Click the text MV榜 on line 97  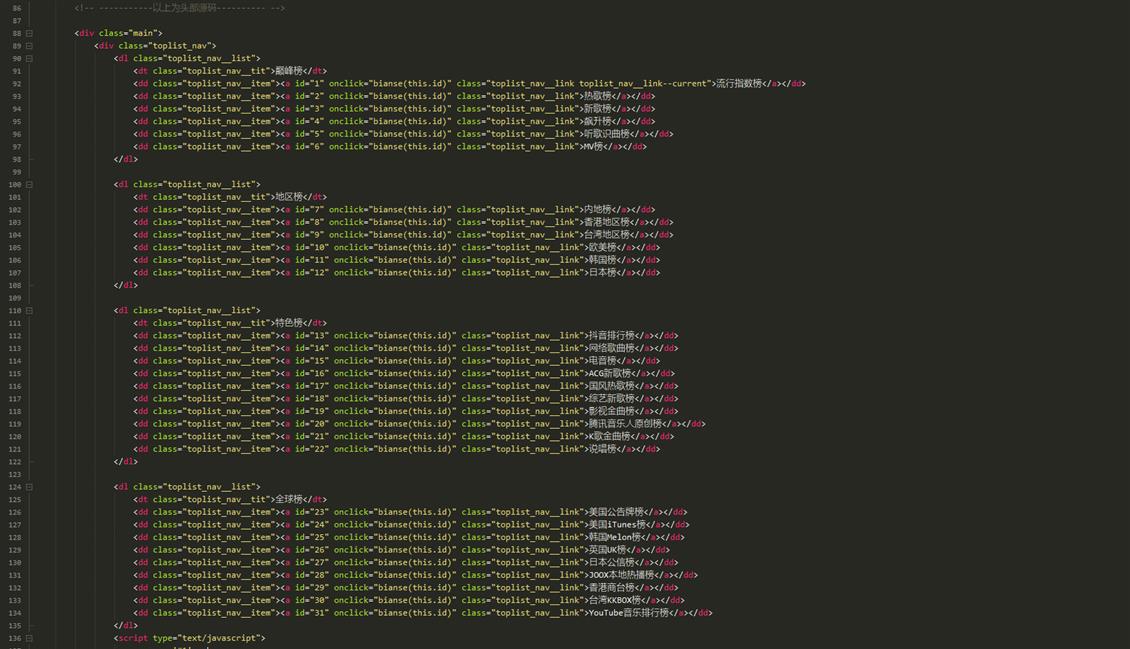pyautogui.click(x=593, y=146)
